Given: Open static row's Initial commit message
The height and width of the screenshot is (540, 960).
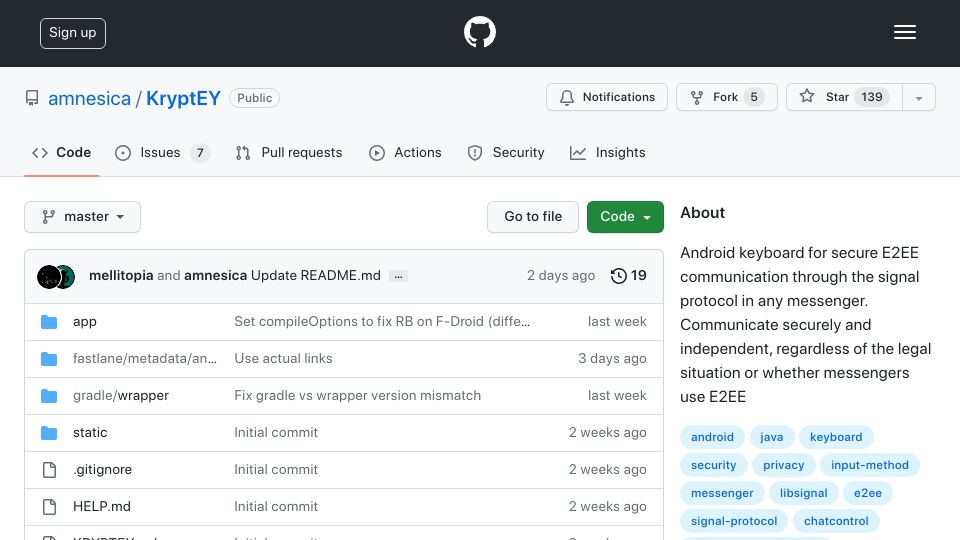Looking at the screenshot, I should point(276,432).
